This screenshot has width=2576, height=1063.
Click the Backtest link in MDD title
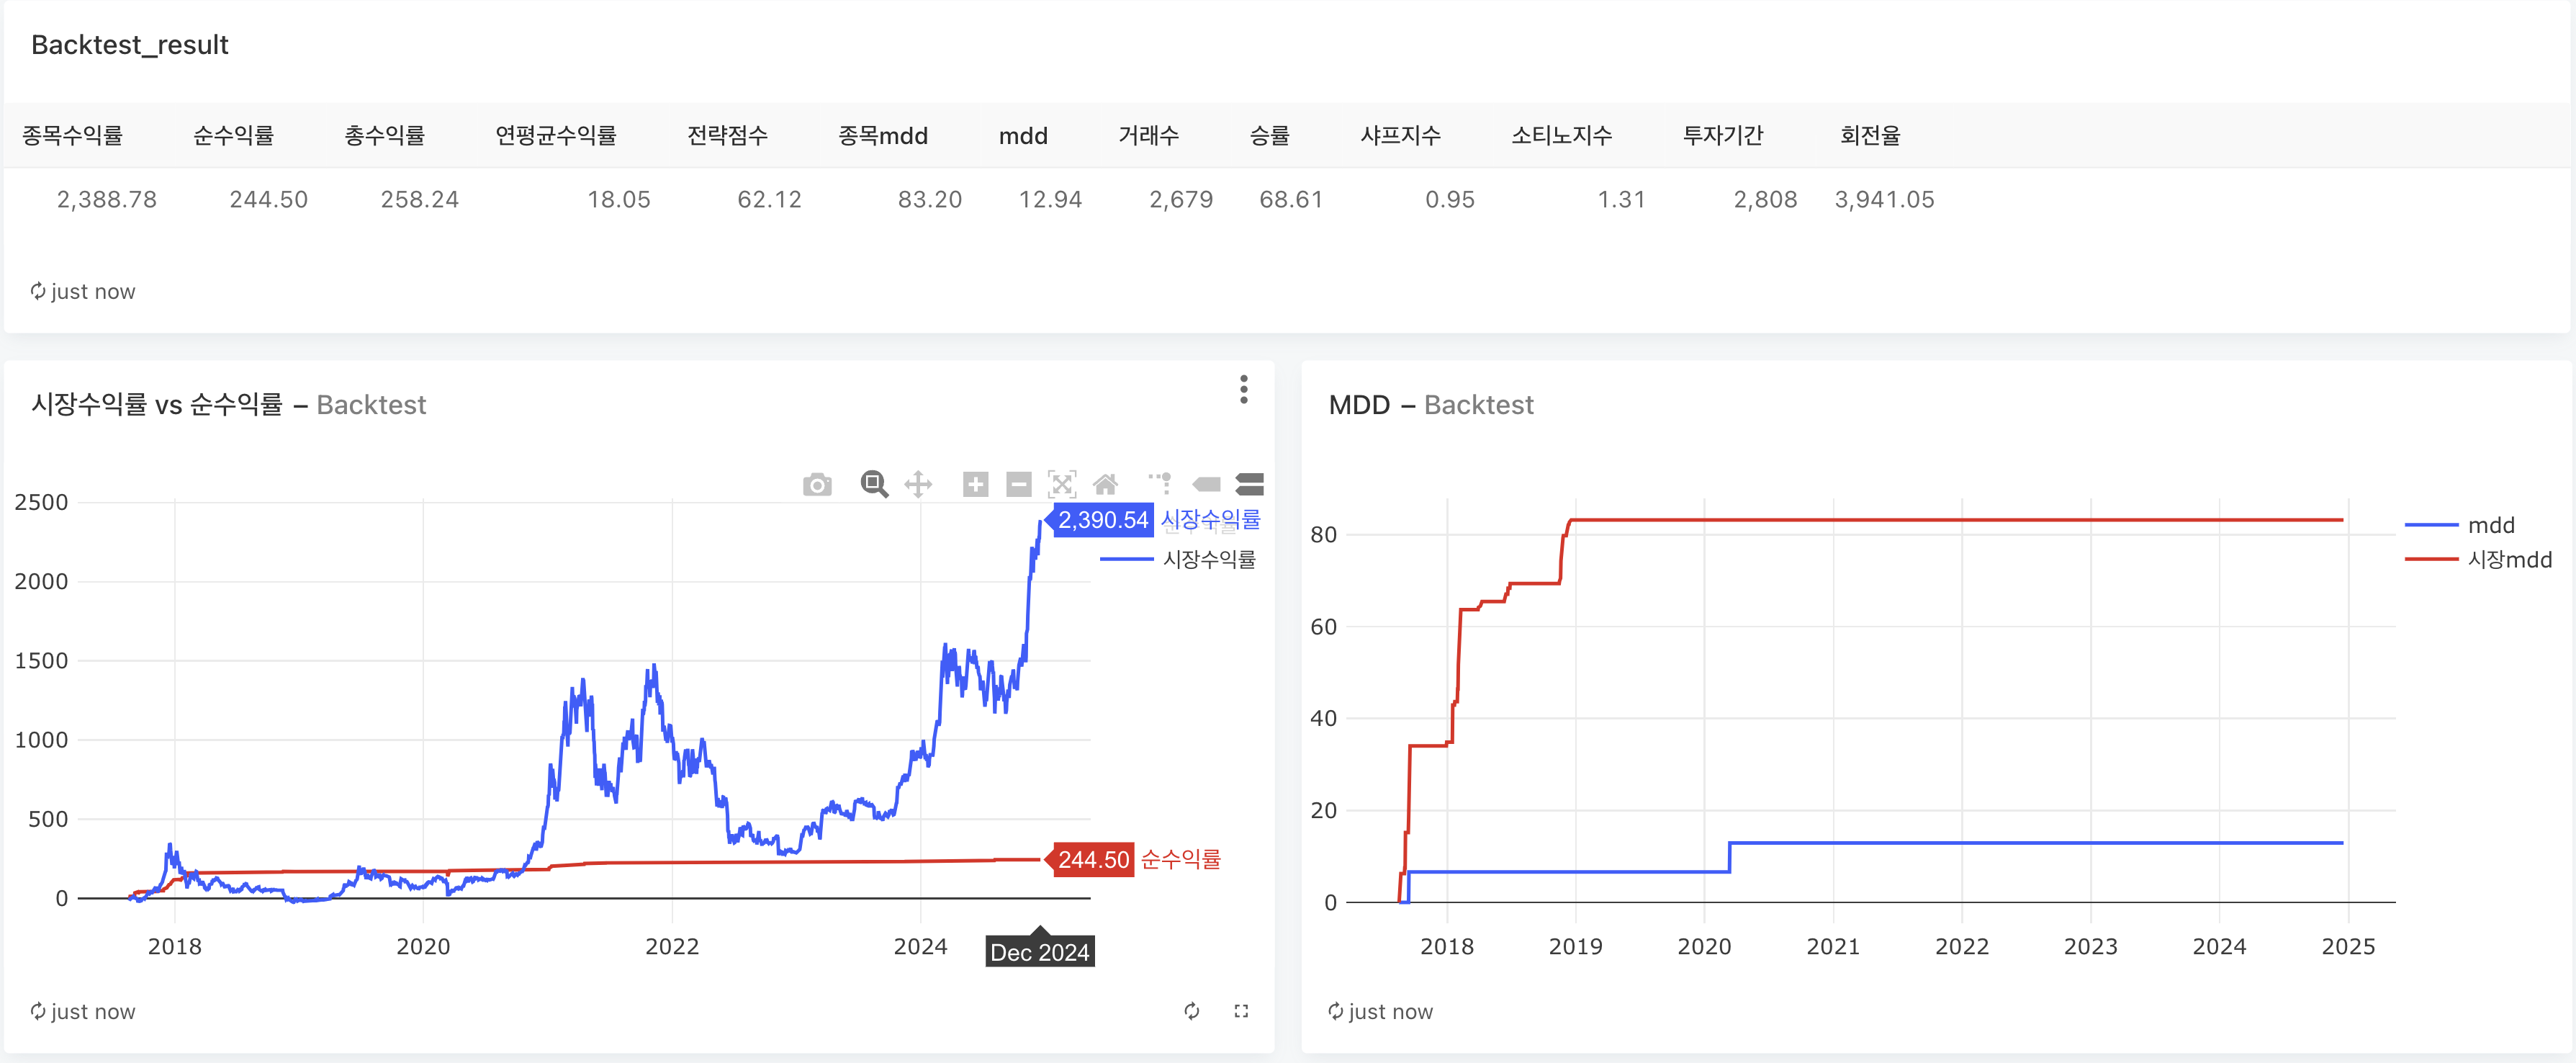click(1478, 405)
